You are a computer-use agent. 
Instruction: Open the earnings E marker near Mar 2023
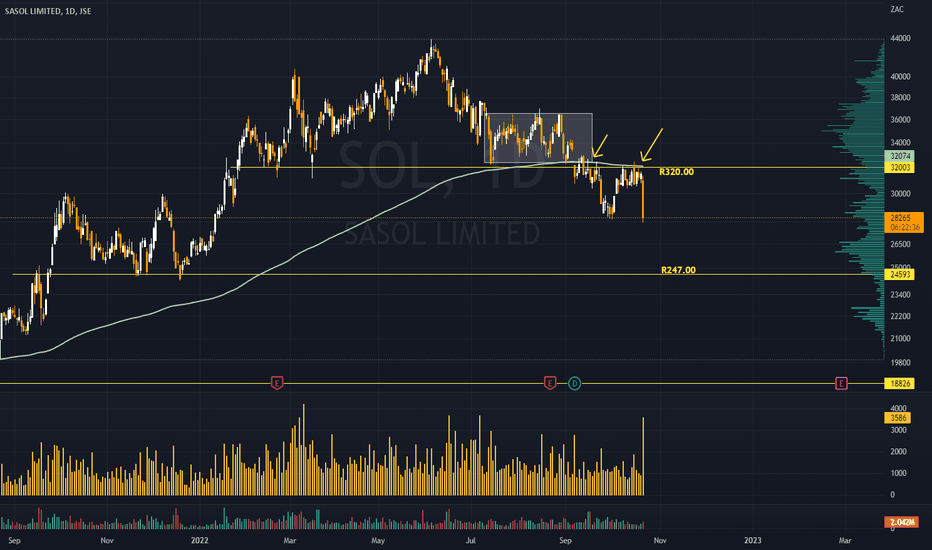[841, 383]
